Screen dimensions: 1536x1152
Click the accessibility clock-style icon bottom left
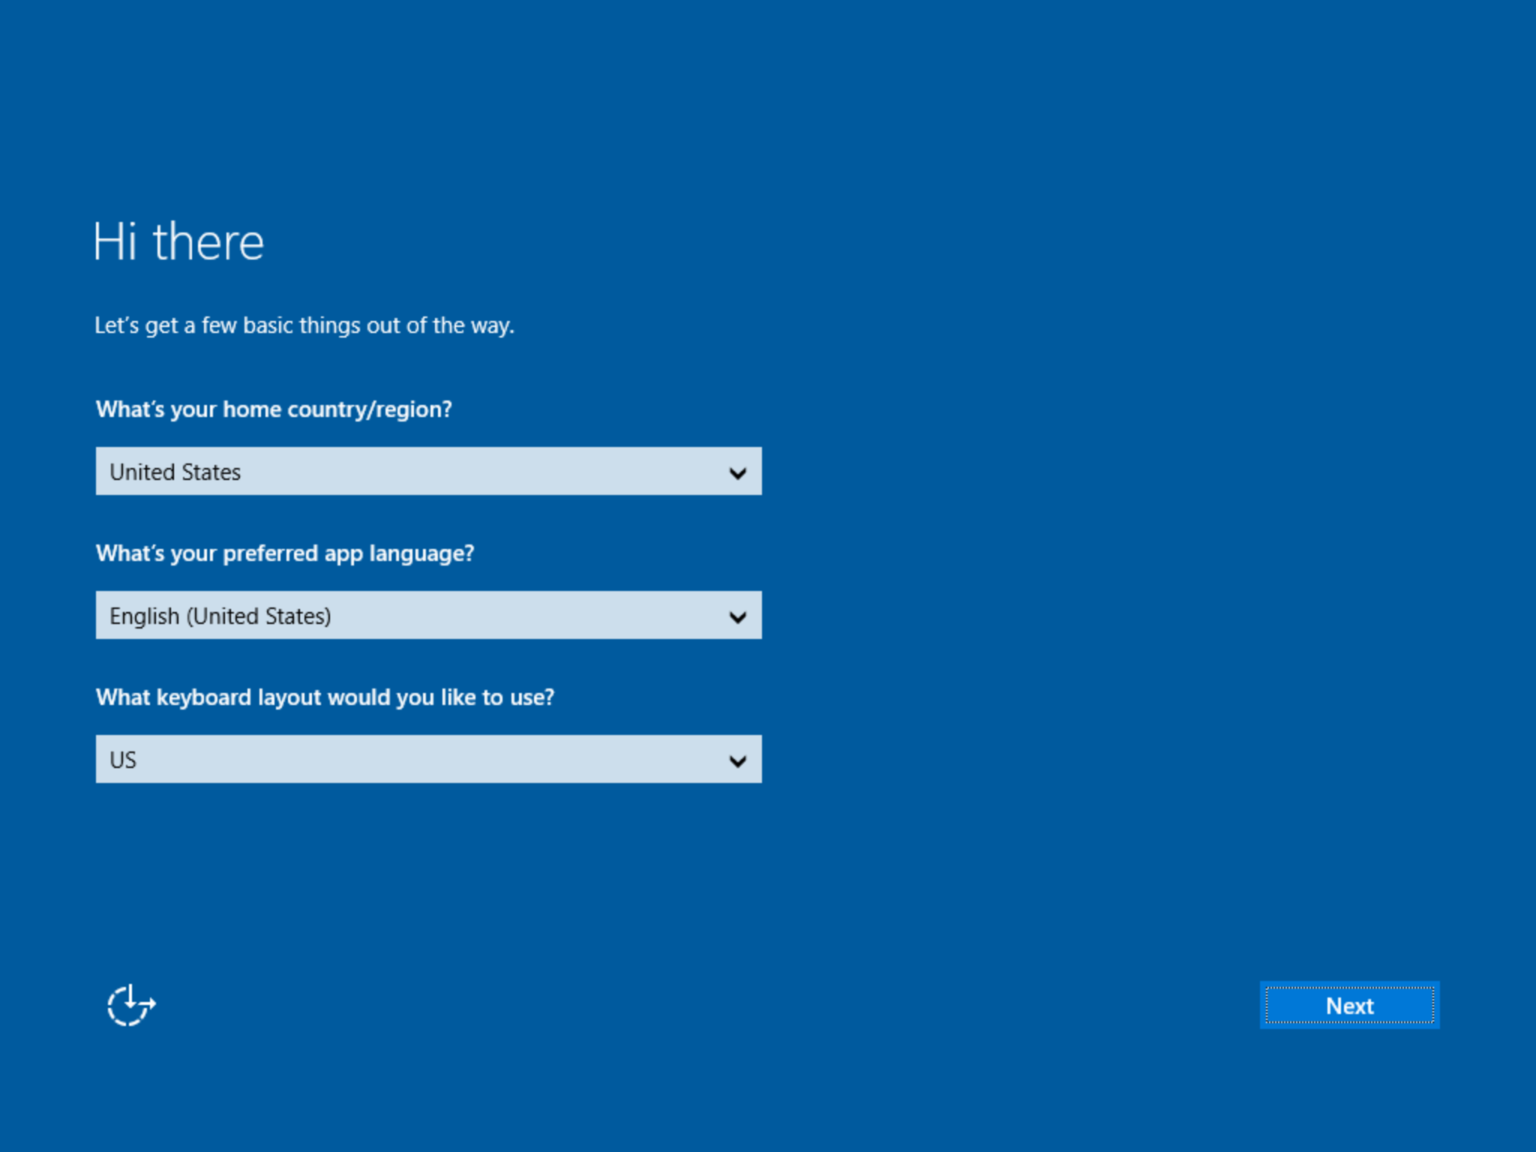point(129,1005)
